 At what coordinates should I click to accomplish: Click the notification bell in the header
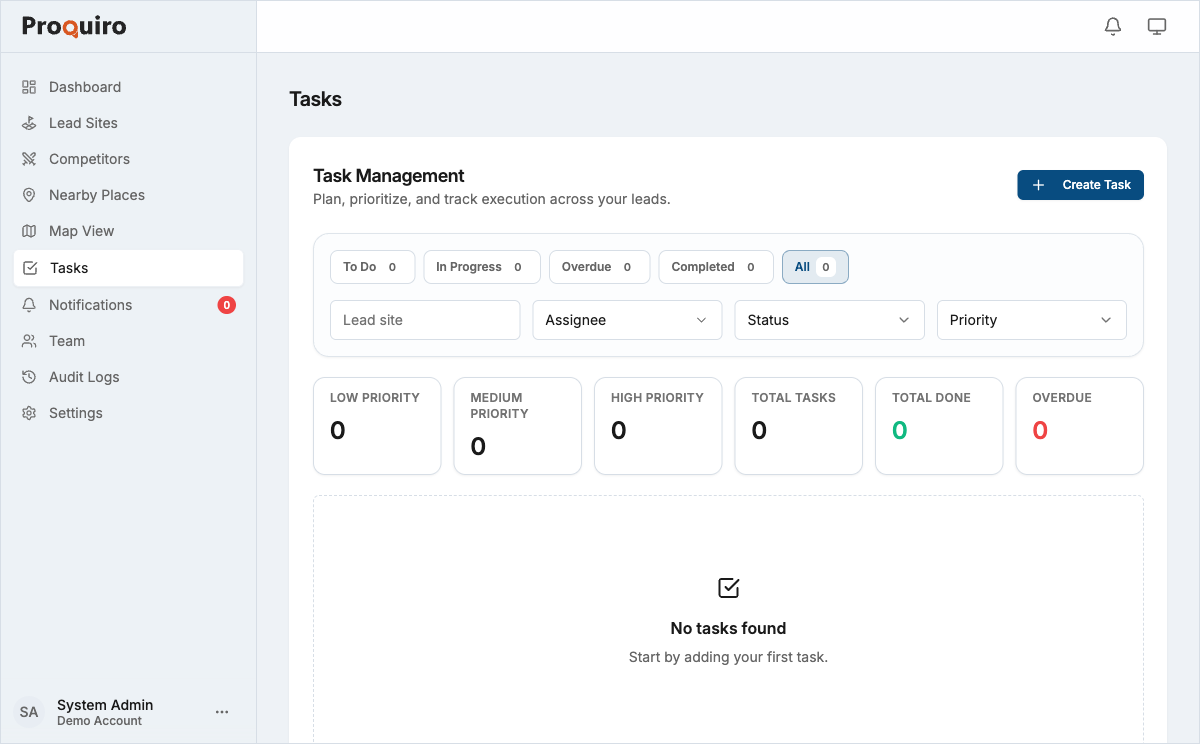pyautogui.click(x=1112, y=26)
